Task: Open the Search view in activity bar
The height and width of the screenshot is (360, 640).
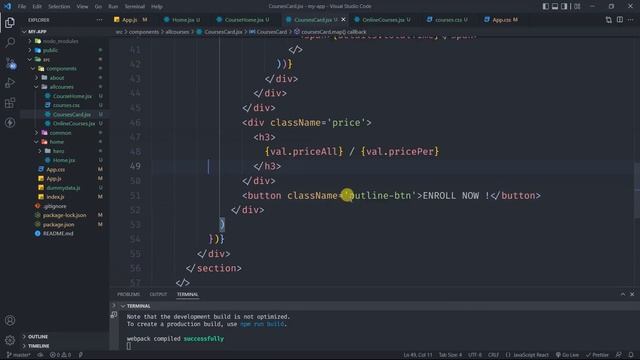Action: pyautogui.click(x=10, y=42)
